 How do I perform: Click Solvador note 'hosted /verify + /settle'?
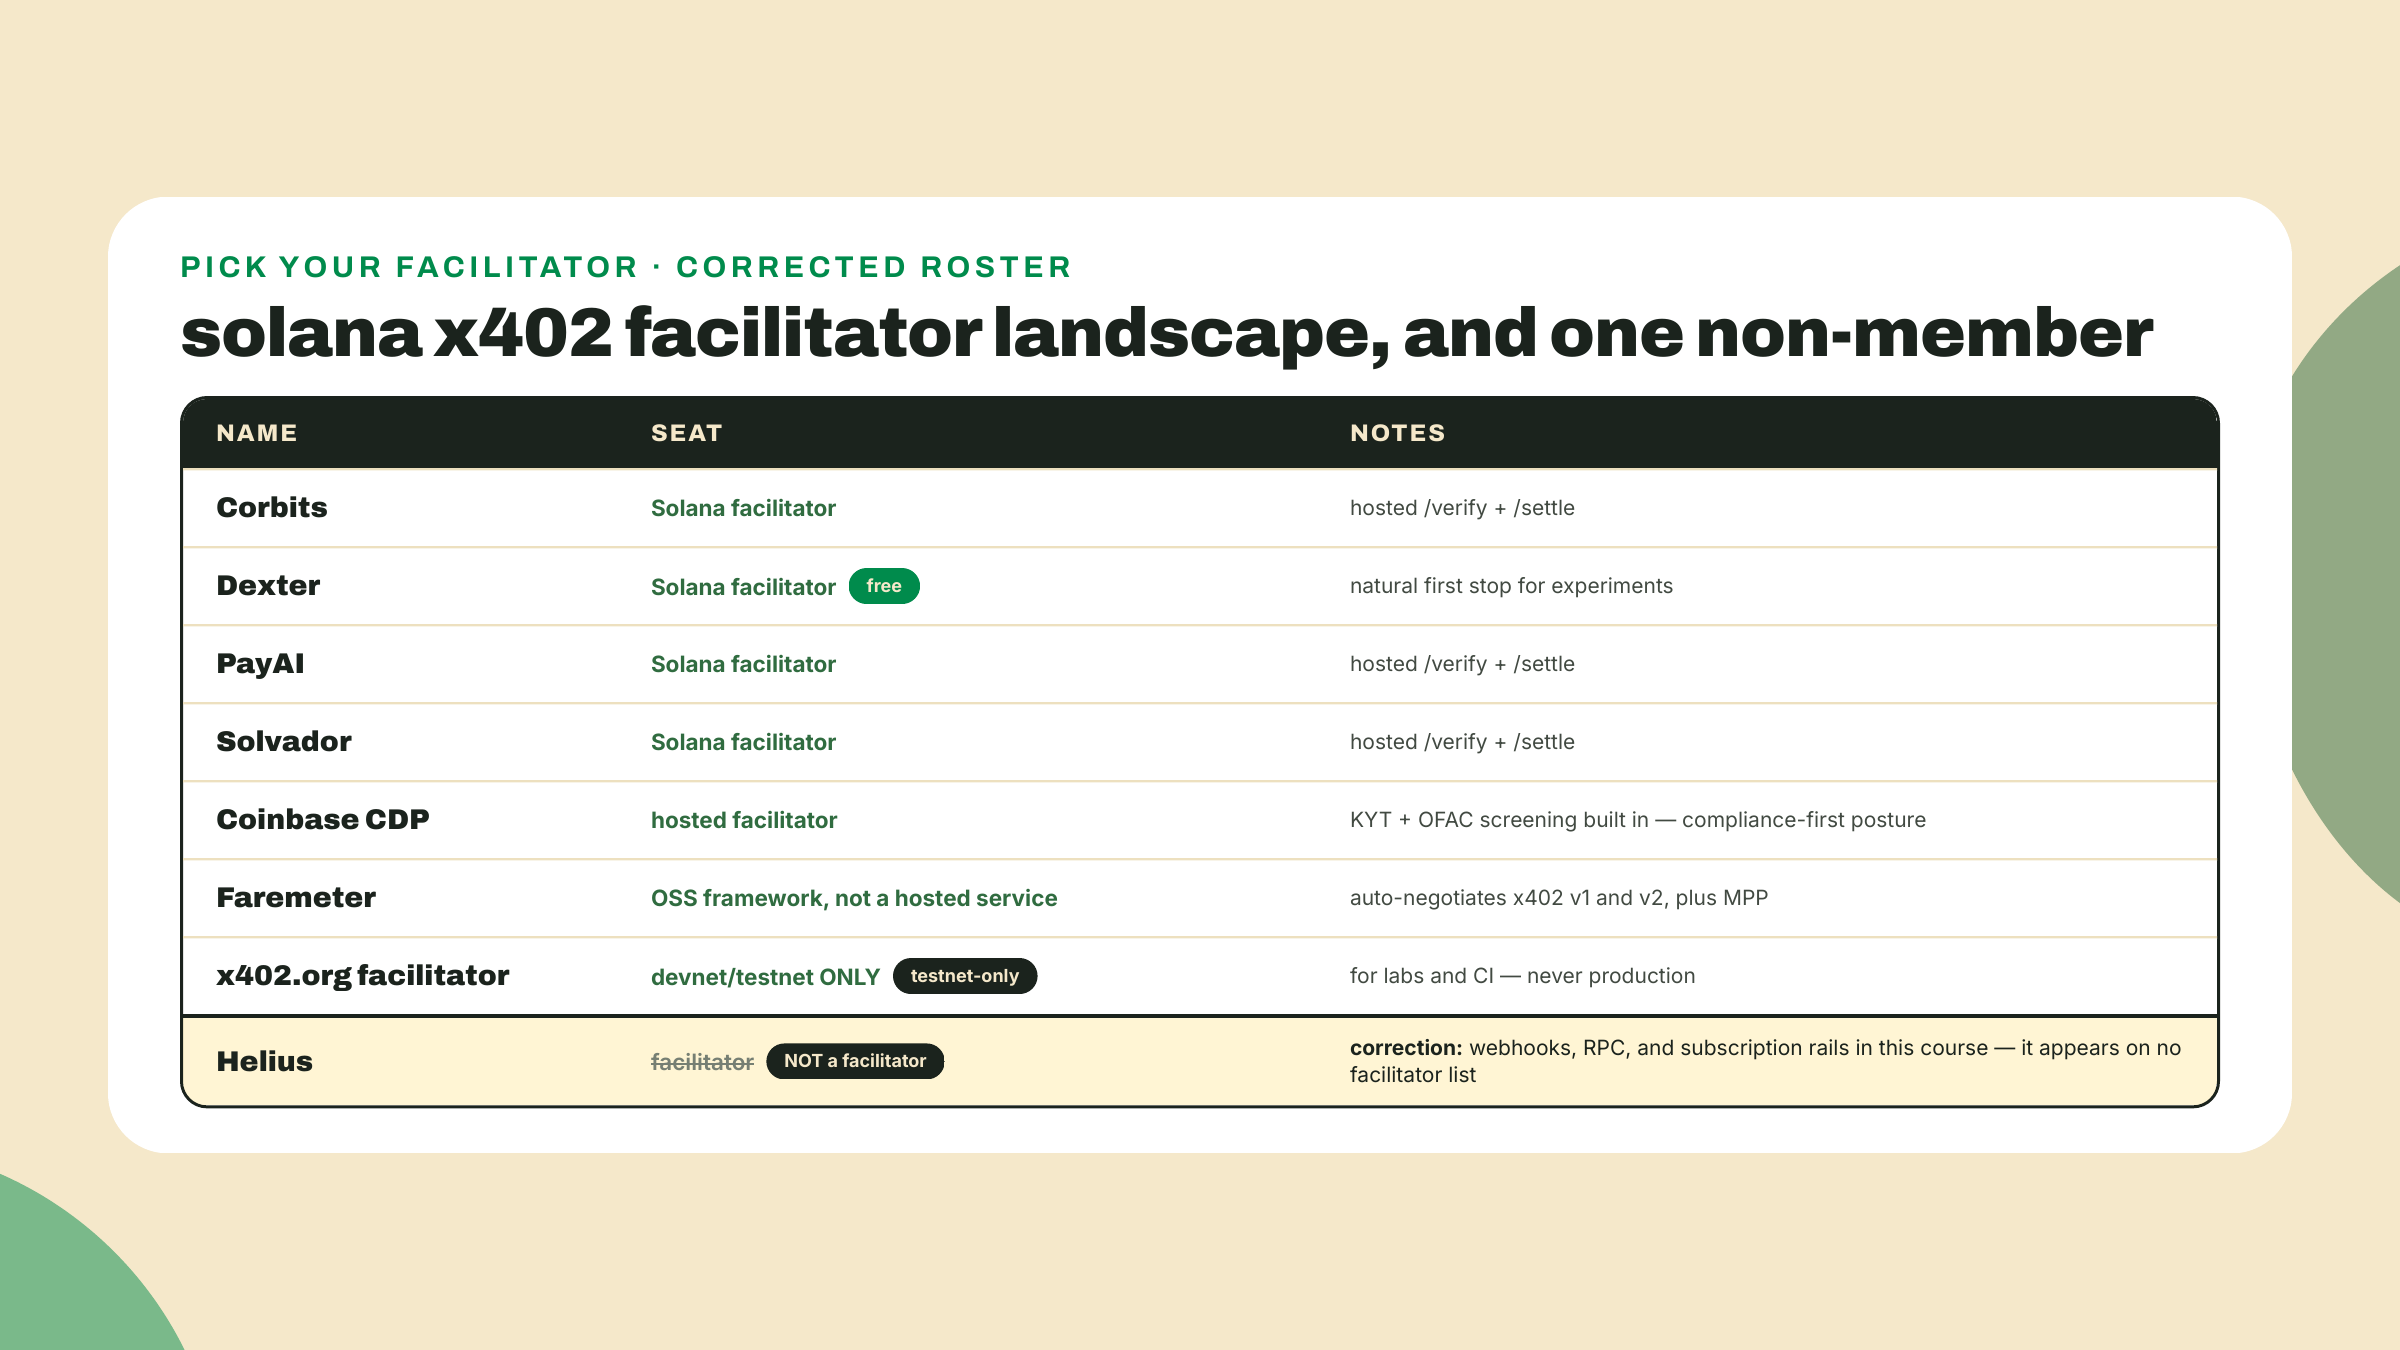1462,742
